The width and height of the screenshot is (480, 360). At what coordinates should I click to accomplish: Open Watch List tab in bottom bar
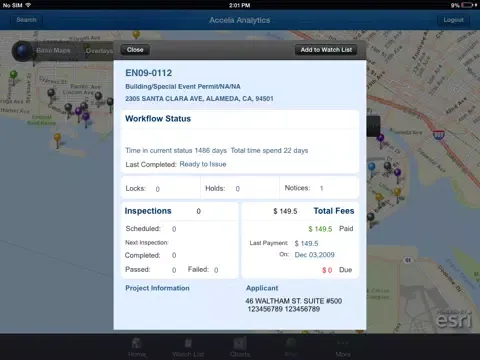188,347
